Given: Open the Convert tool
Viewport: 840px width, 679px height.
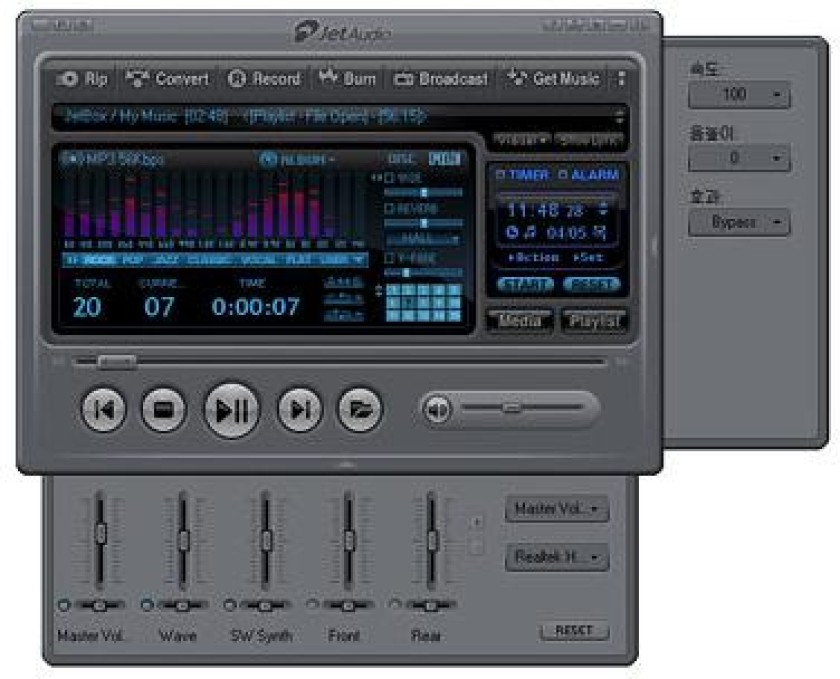Looking at the screenshot, I should tap(167, 79).
